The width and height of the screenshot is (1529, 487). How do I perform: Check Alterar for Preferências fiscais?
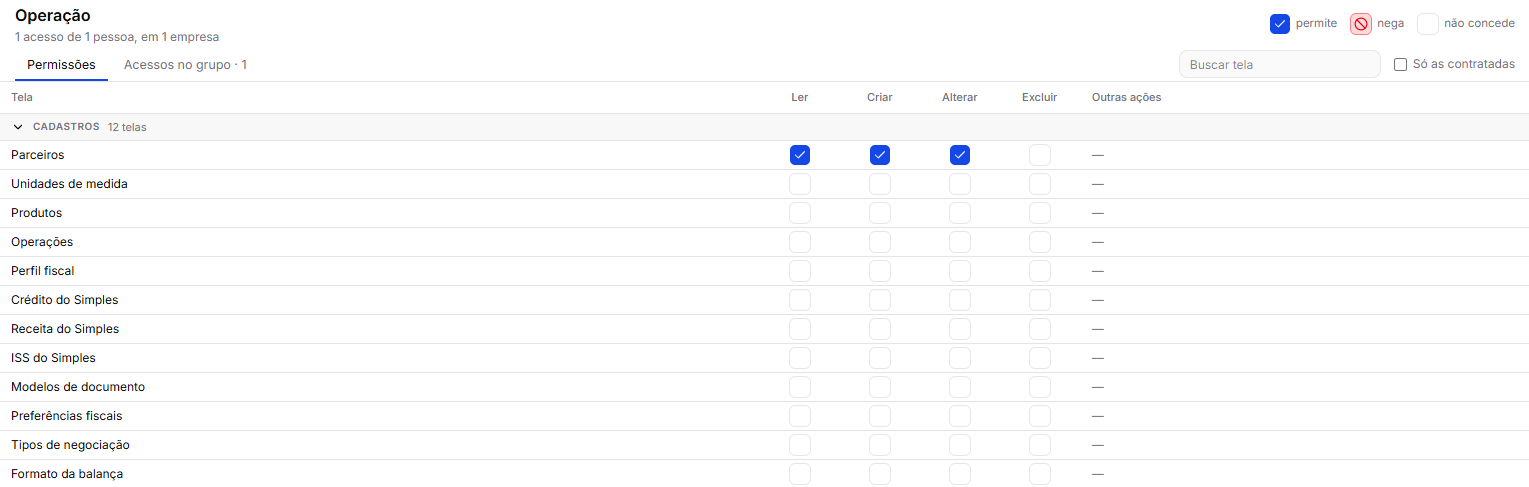coord(960,416)
